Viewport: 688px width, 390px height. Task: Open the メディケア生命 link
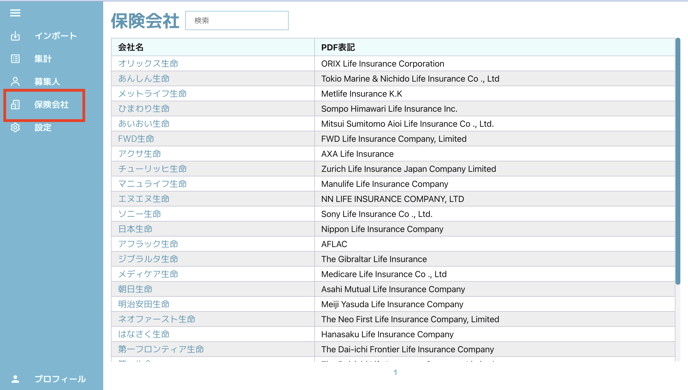point(148,274)
